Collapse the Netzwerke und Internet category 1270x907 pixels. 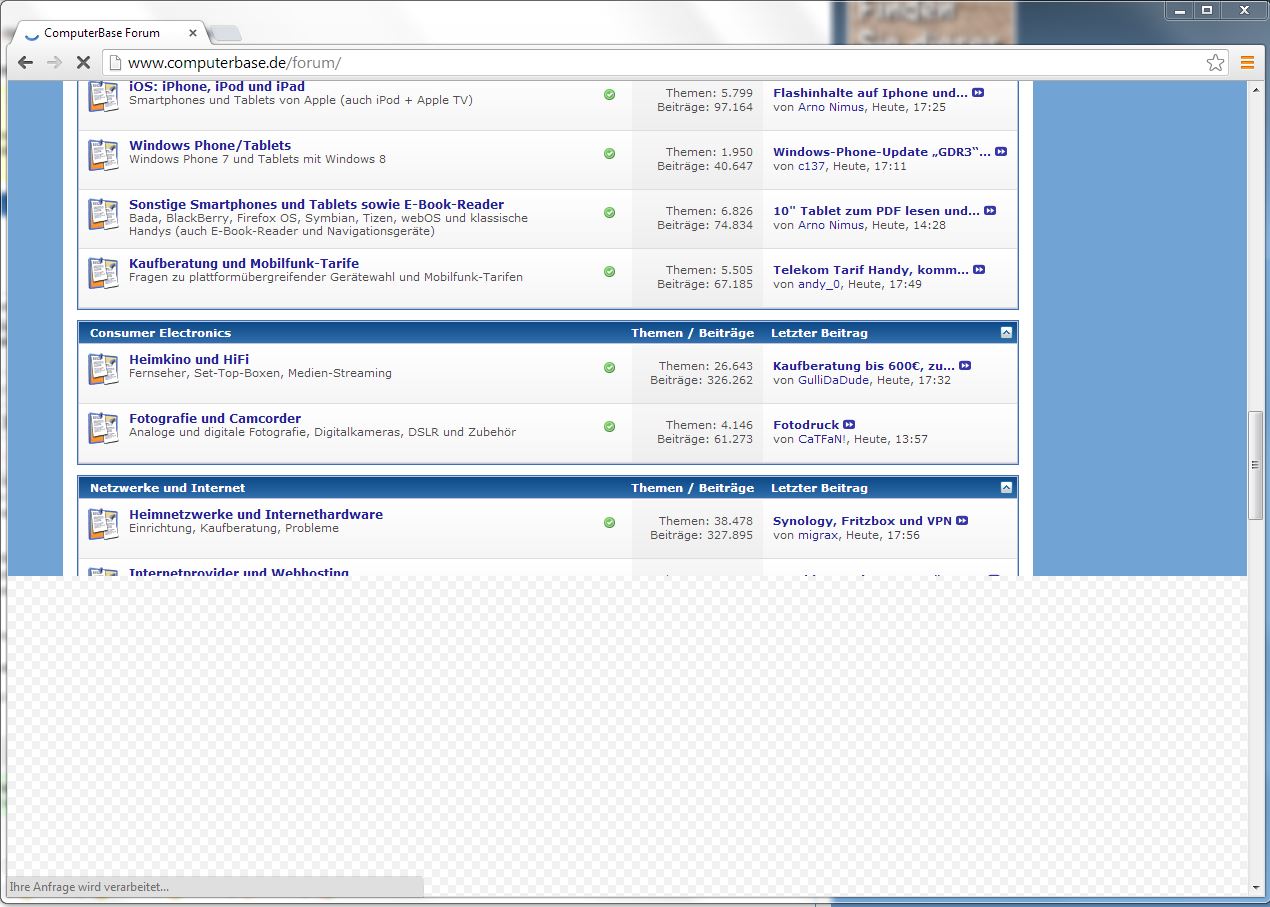[x=1006, y=488]
